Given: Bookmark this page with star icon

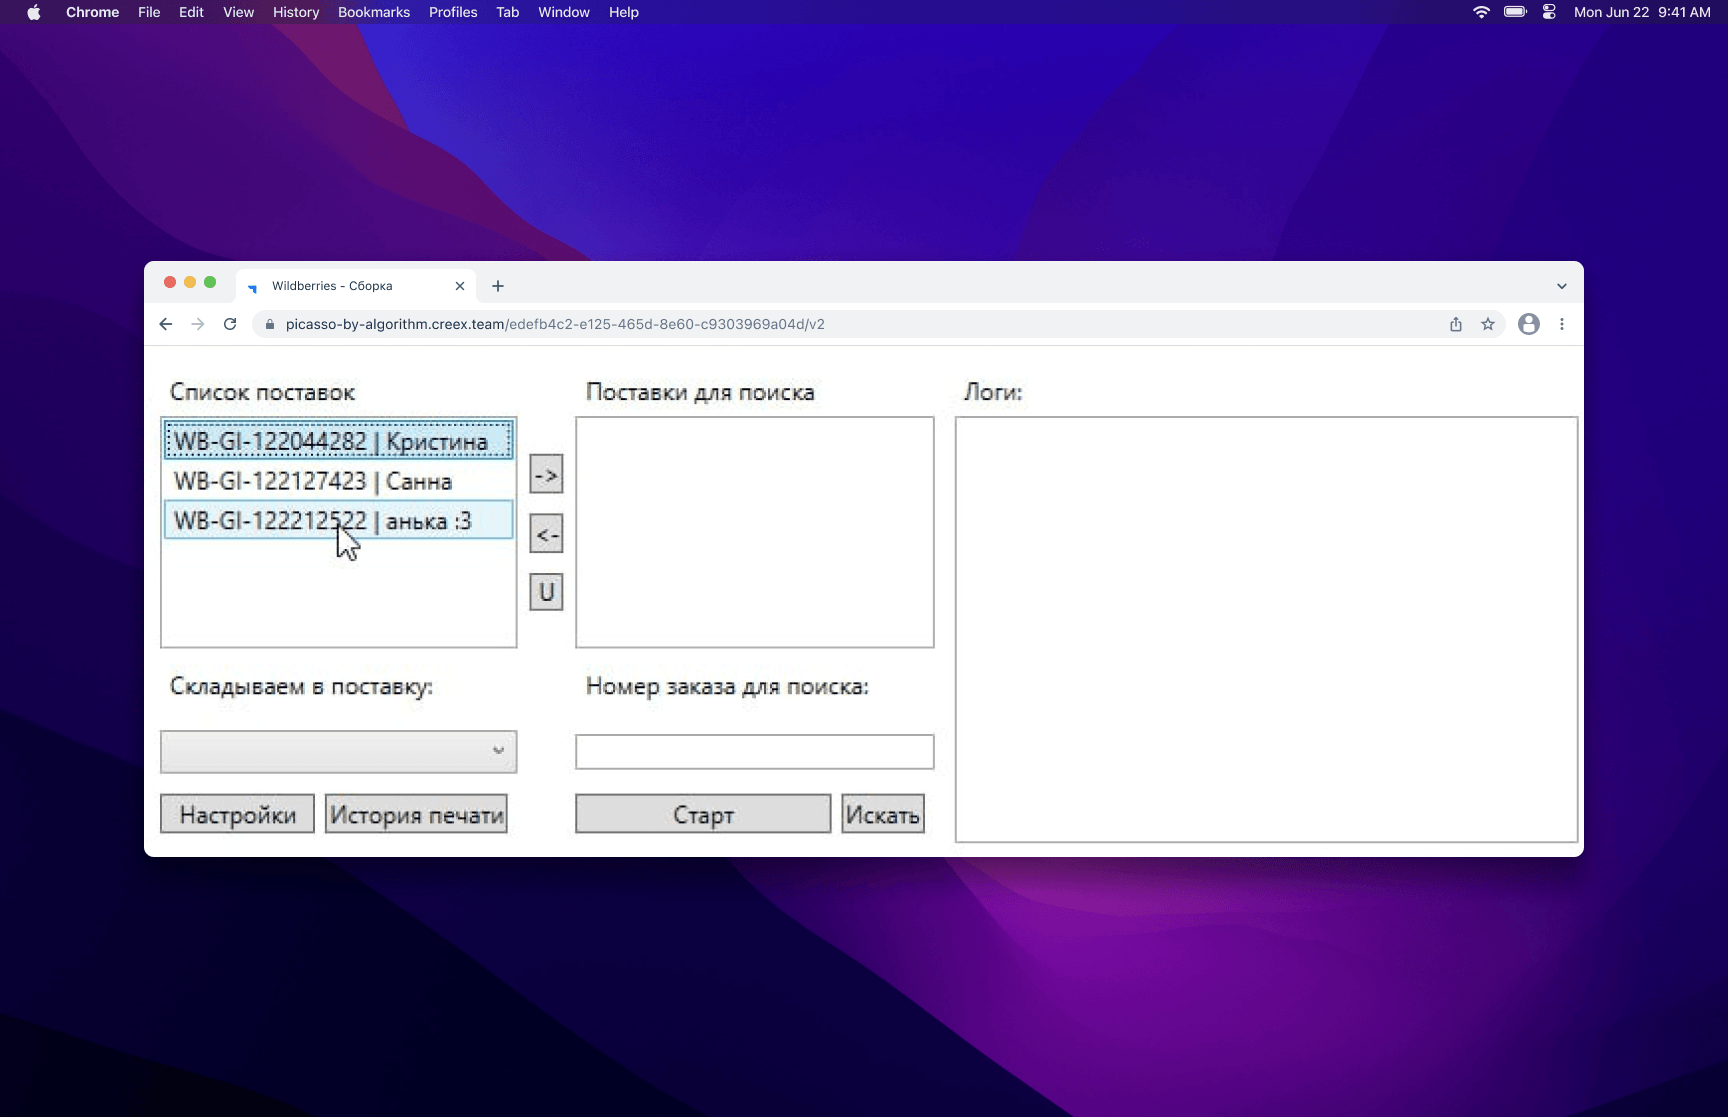Looking at the screenshot, I should click(1488, 324).
